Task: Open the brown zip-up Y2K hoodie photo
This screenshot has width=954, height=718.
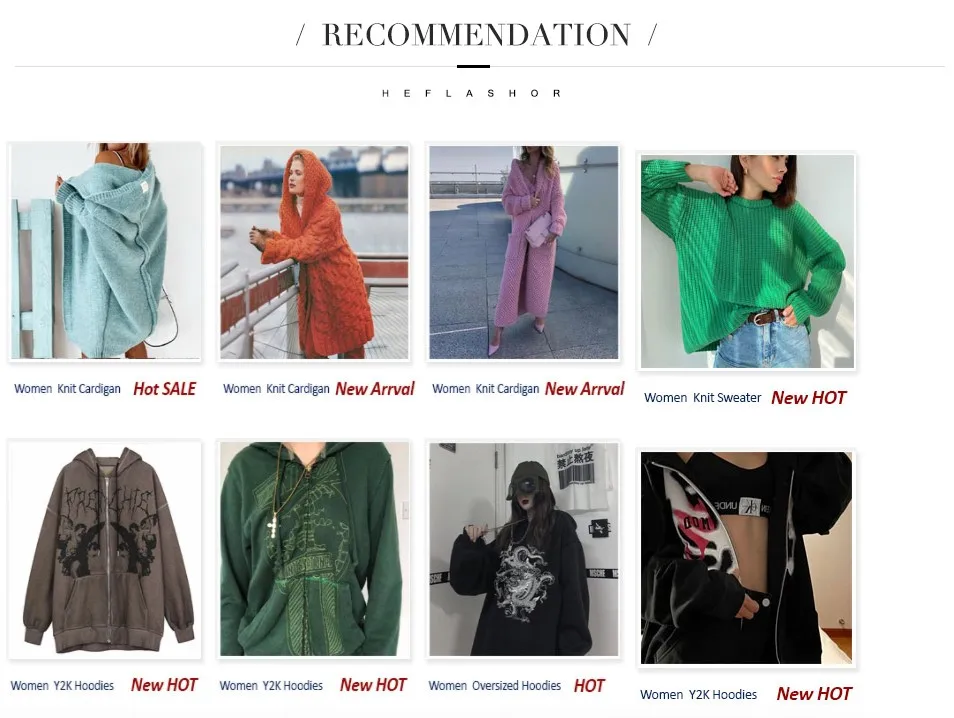Action: [105, 549]
